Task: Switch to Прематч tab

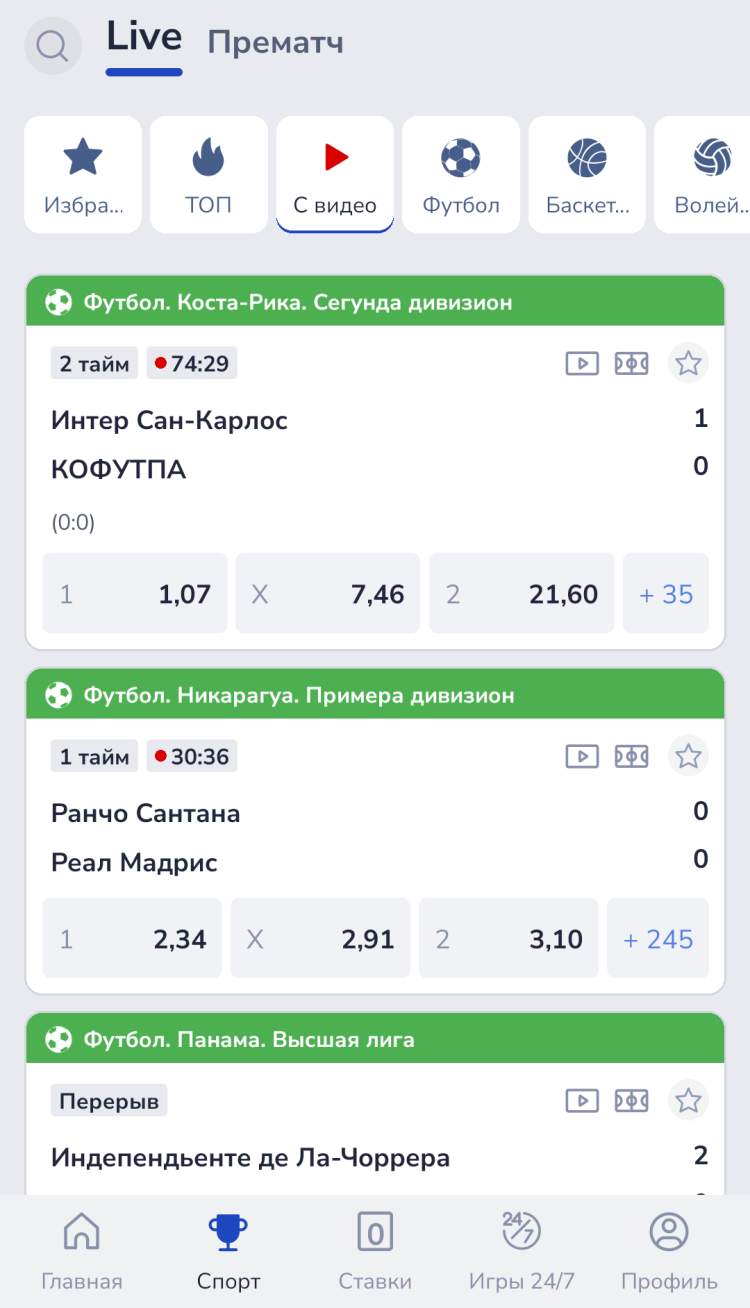Action: 275,43
